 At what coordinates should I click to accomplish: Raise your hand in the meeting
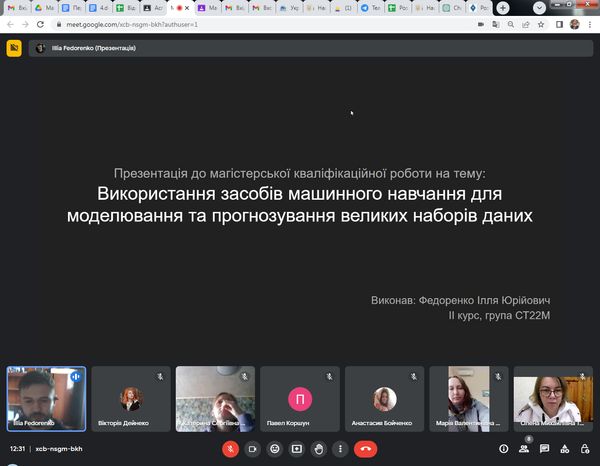click(x=318, y=449)
